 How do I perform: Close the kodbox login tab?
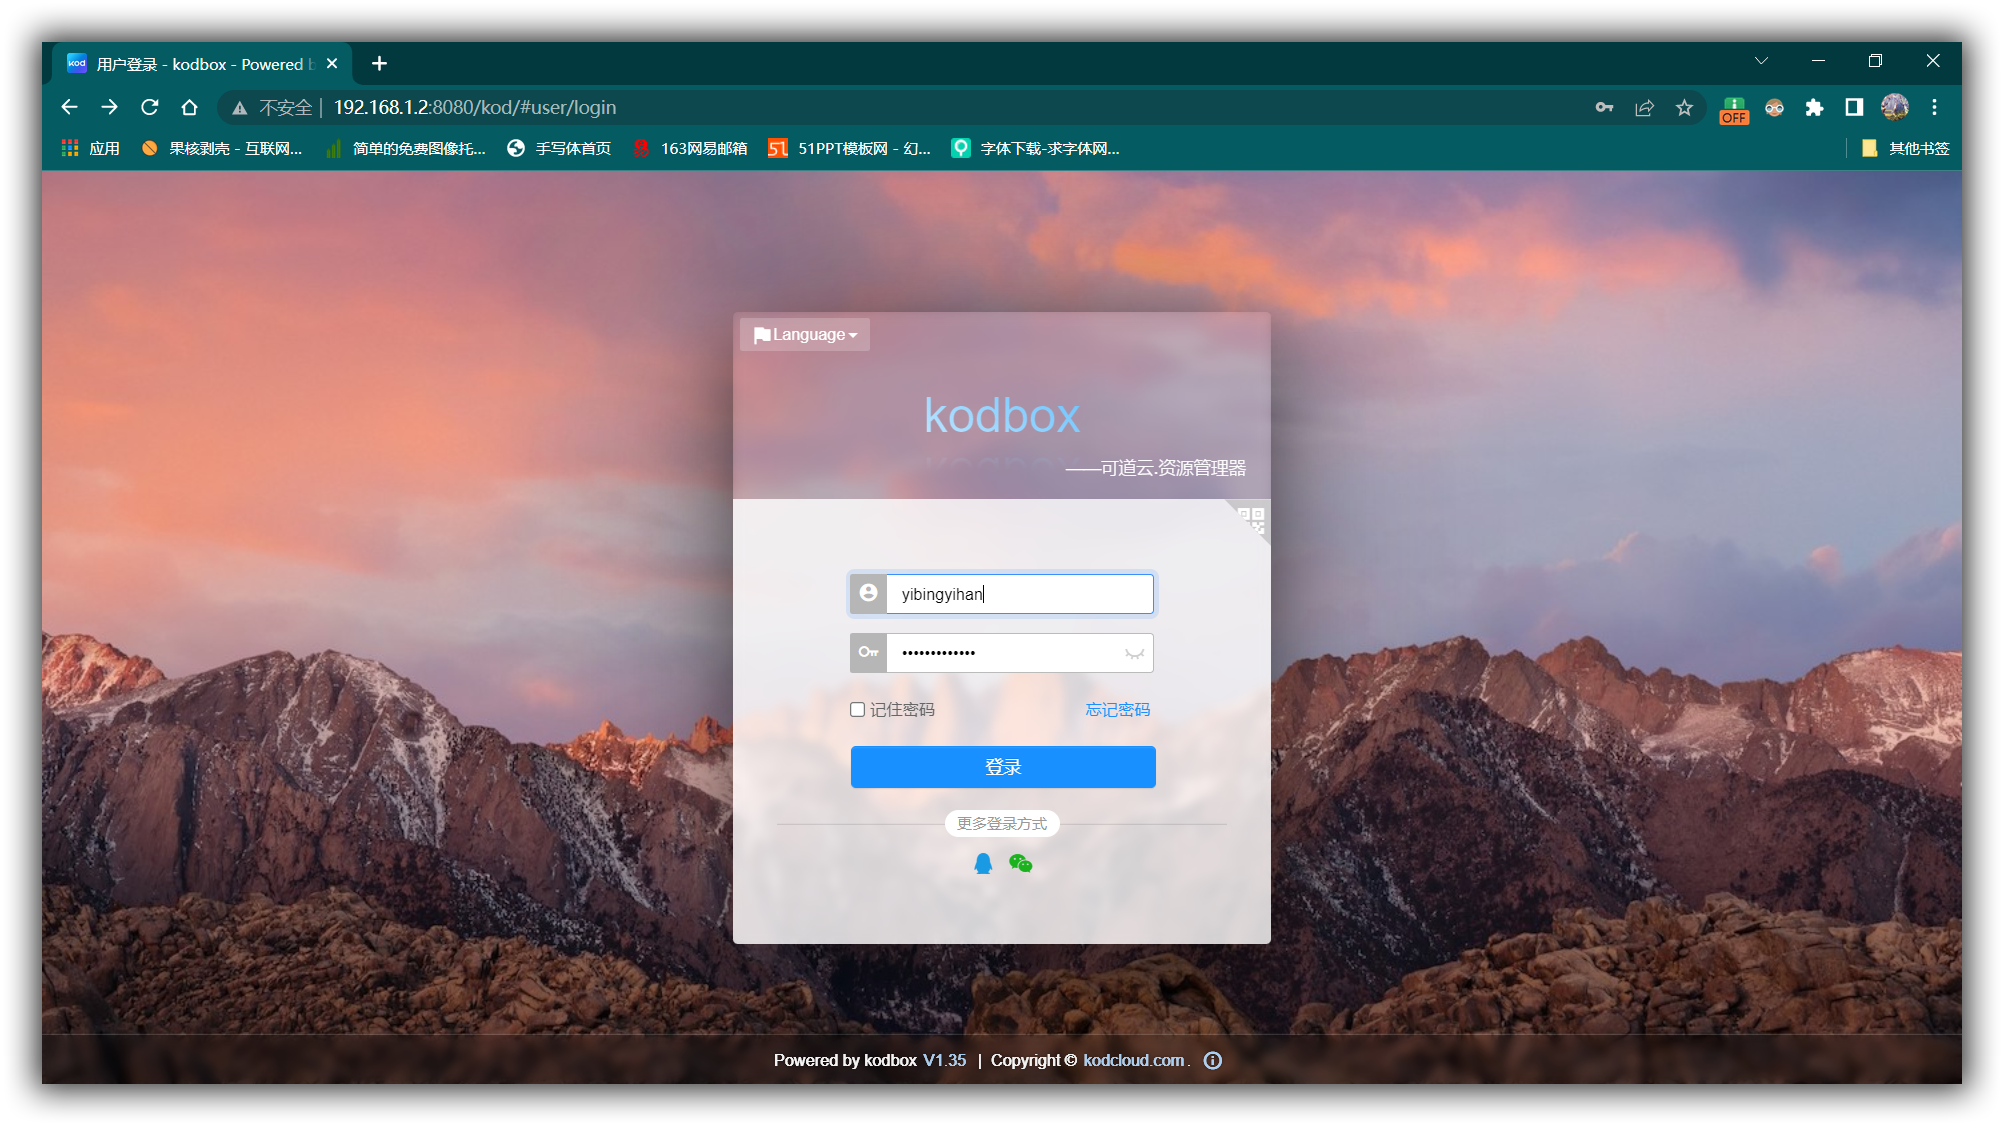[332, 64]
